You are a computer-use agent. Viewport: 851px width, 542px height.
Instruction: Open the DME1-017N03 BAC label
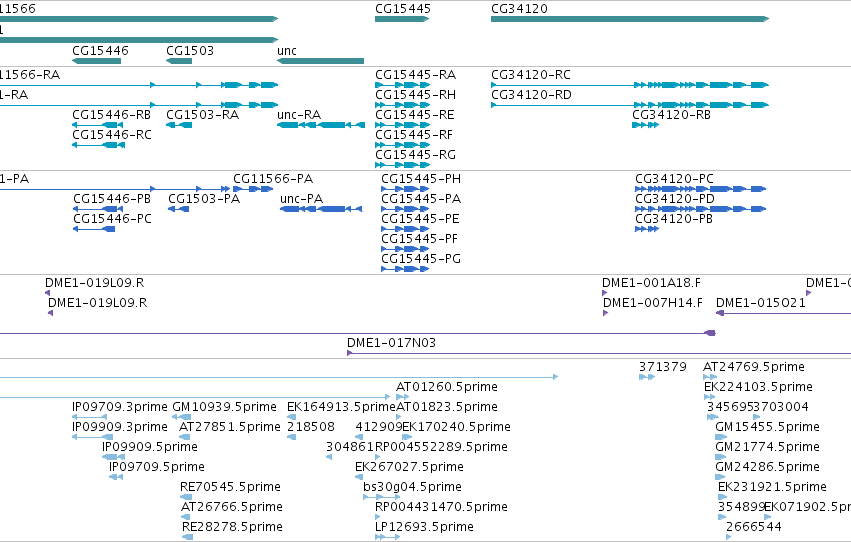coord(391,343)
